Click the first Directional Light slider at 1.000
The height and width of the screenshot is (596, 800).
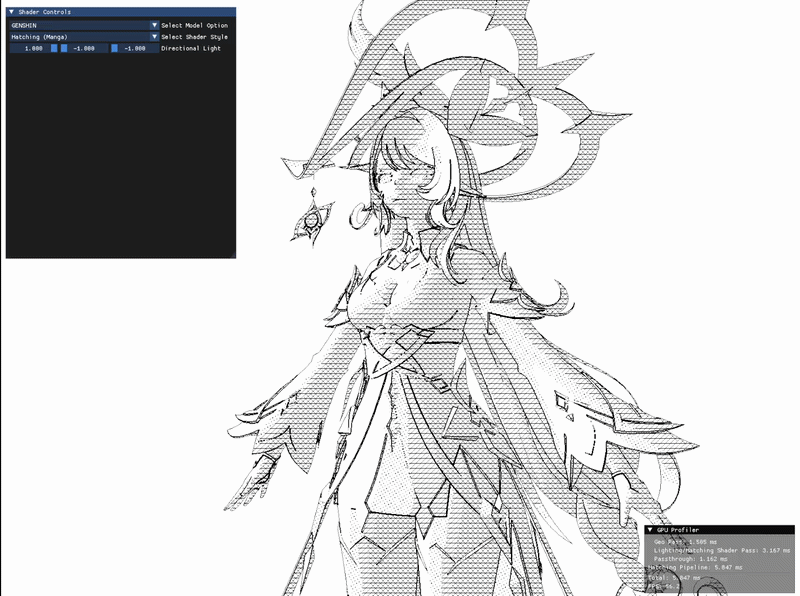pyautogui.click(x=34, y=48)
